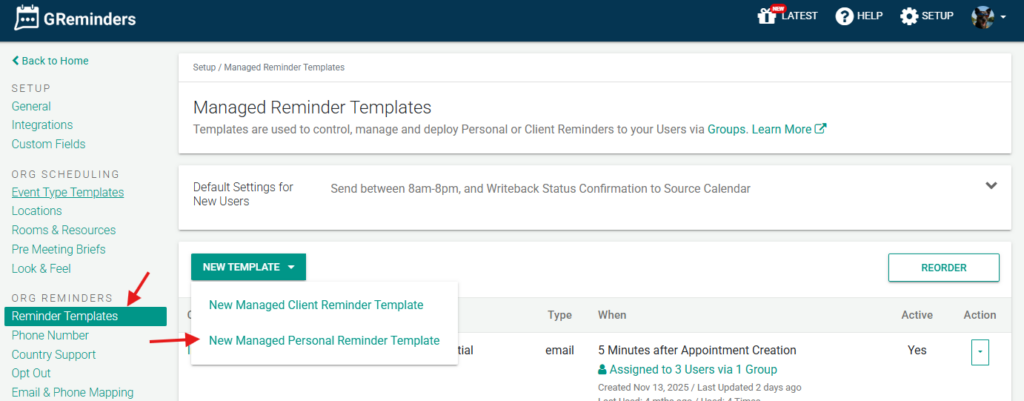The width and height of the screenshot is (1024, 401).
Task: Open the Groups link
Action: pos(726,129)
